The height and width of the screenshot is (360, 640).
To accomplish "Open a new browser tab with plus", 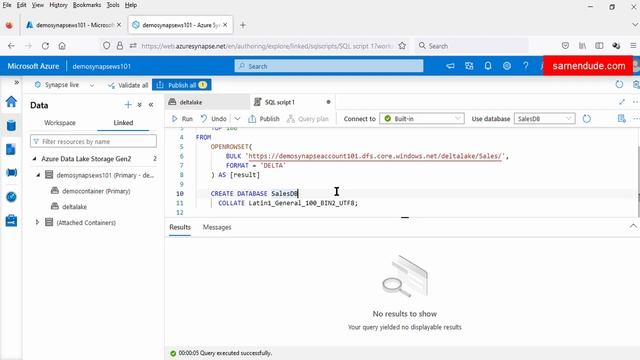I will 243,25.
